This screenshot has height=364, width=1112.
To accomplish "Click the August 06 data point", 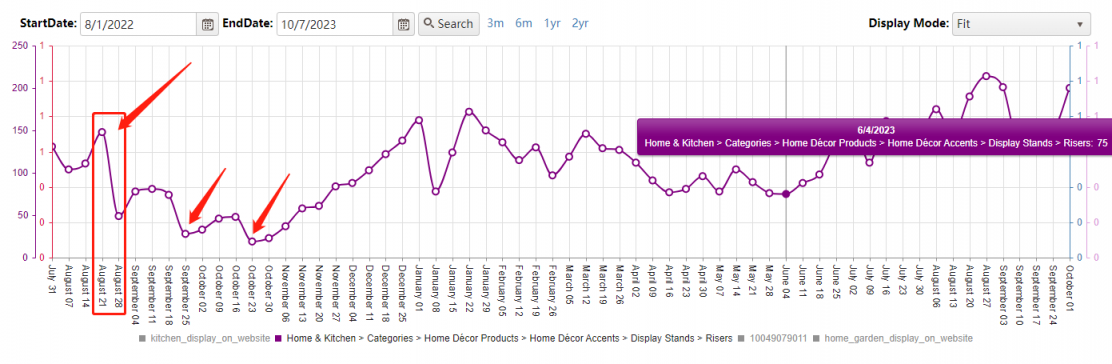I will pos(935,109).
